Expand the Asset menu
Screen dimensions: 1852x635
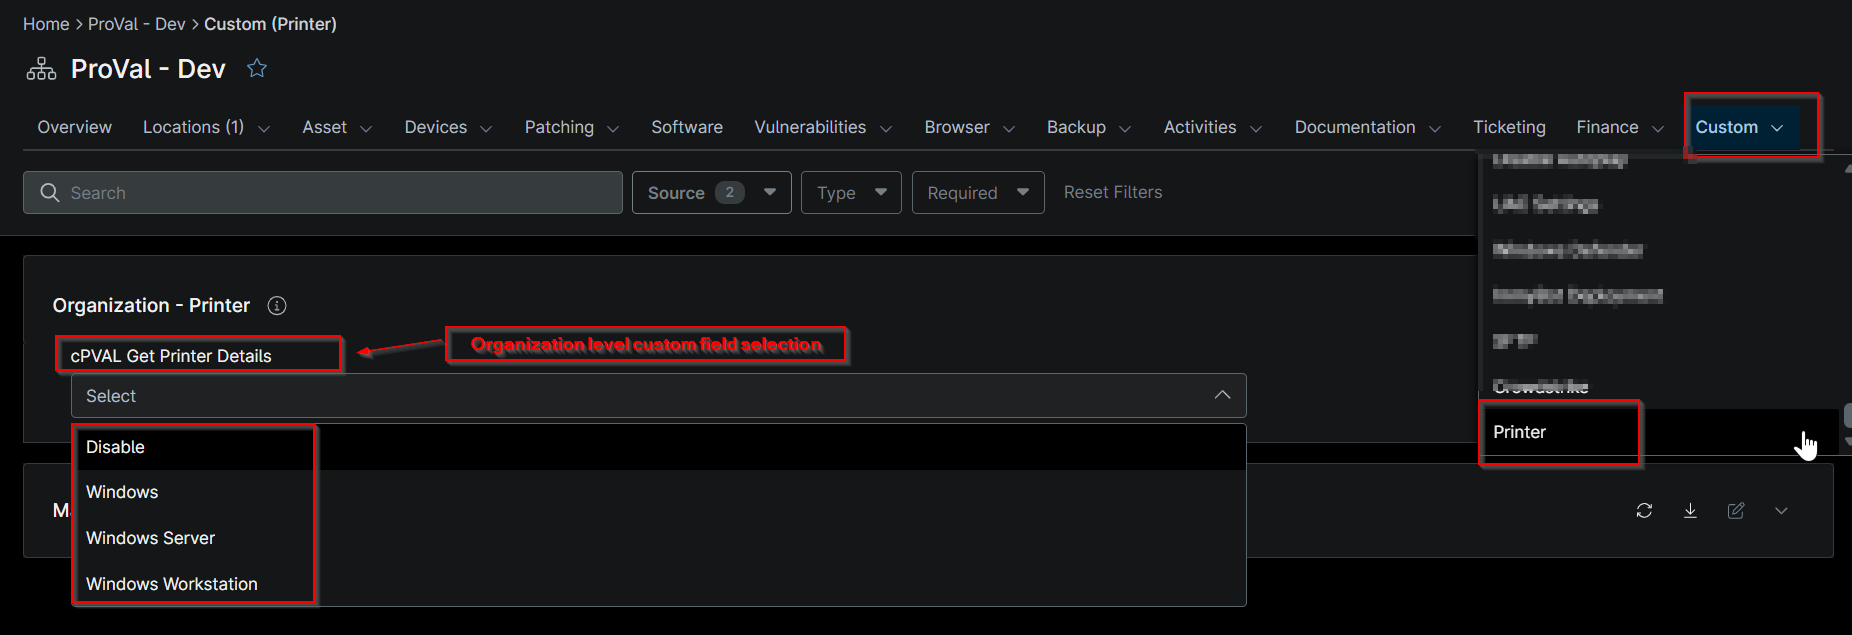pos(337,127)
